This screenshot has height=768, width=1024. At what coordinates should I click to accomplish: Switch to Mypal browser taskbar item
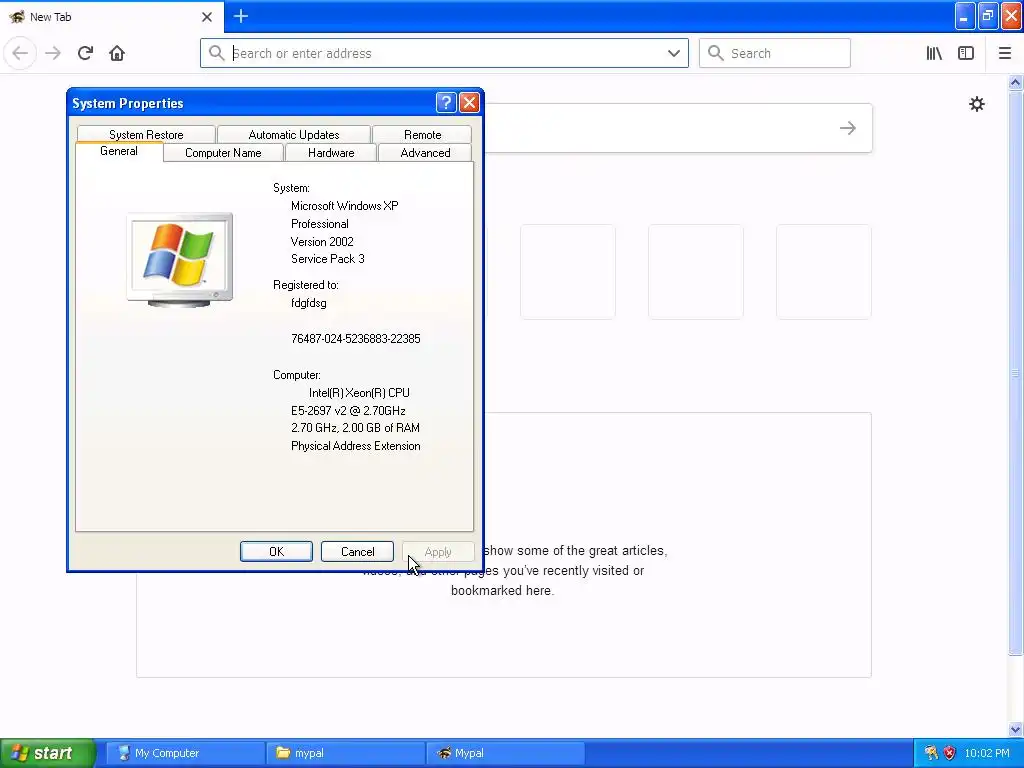tap(505, 753)
